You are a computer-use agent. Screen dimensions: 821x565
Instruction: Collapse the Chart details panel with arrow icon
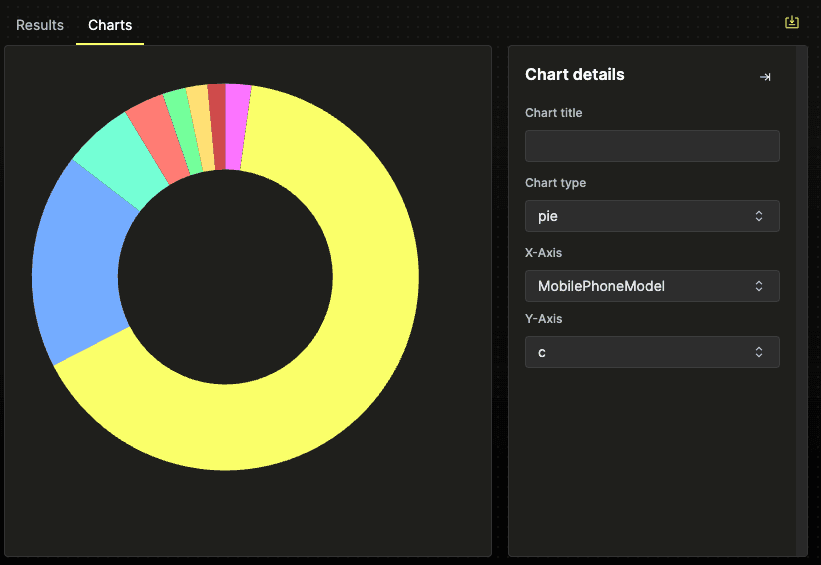point(765,77)
